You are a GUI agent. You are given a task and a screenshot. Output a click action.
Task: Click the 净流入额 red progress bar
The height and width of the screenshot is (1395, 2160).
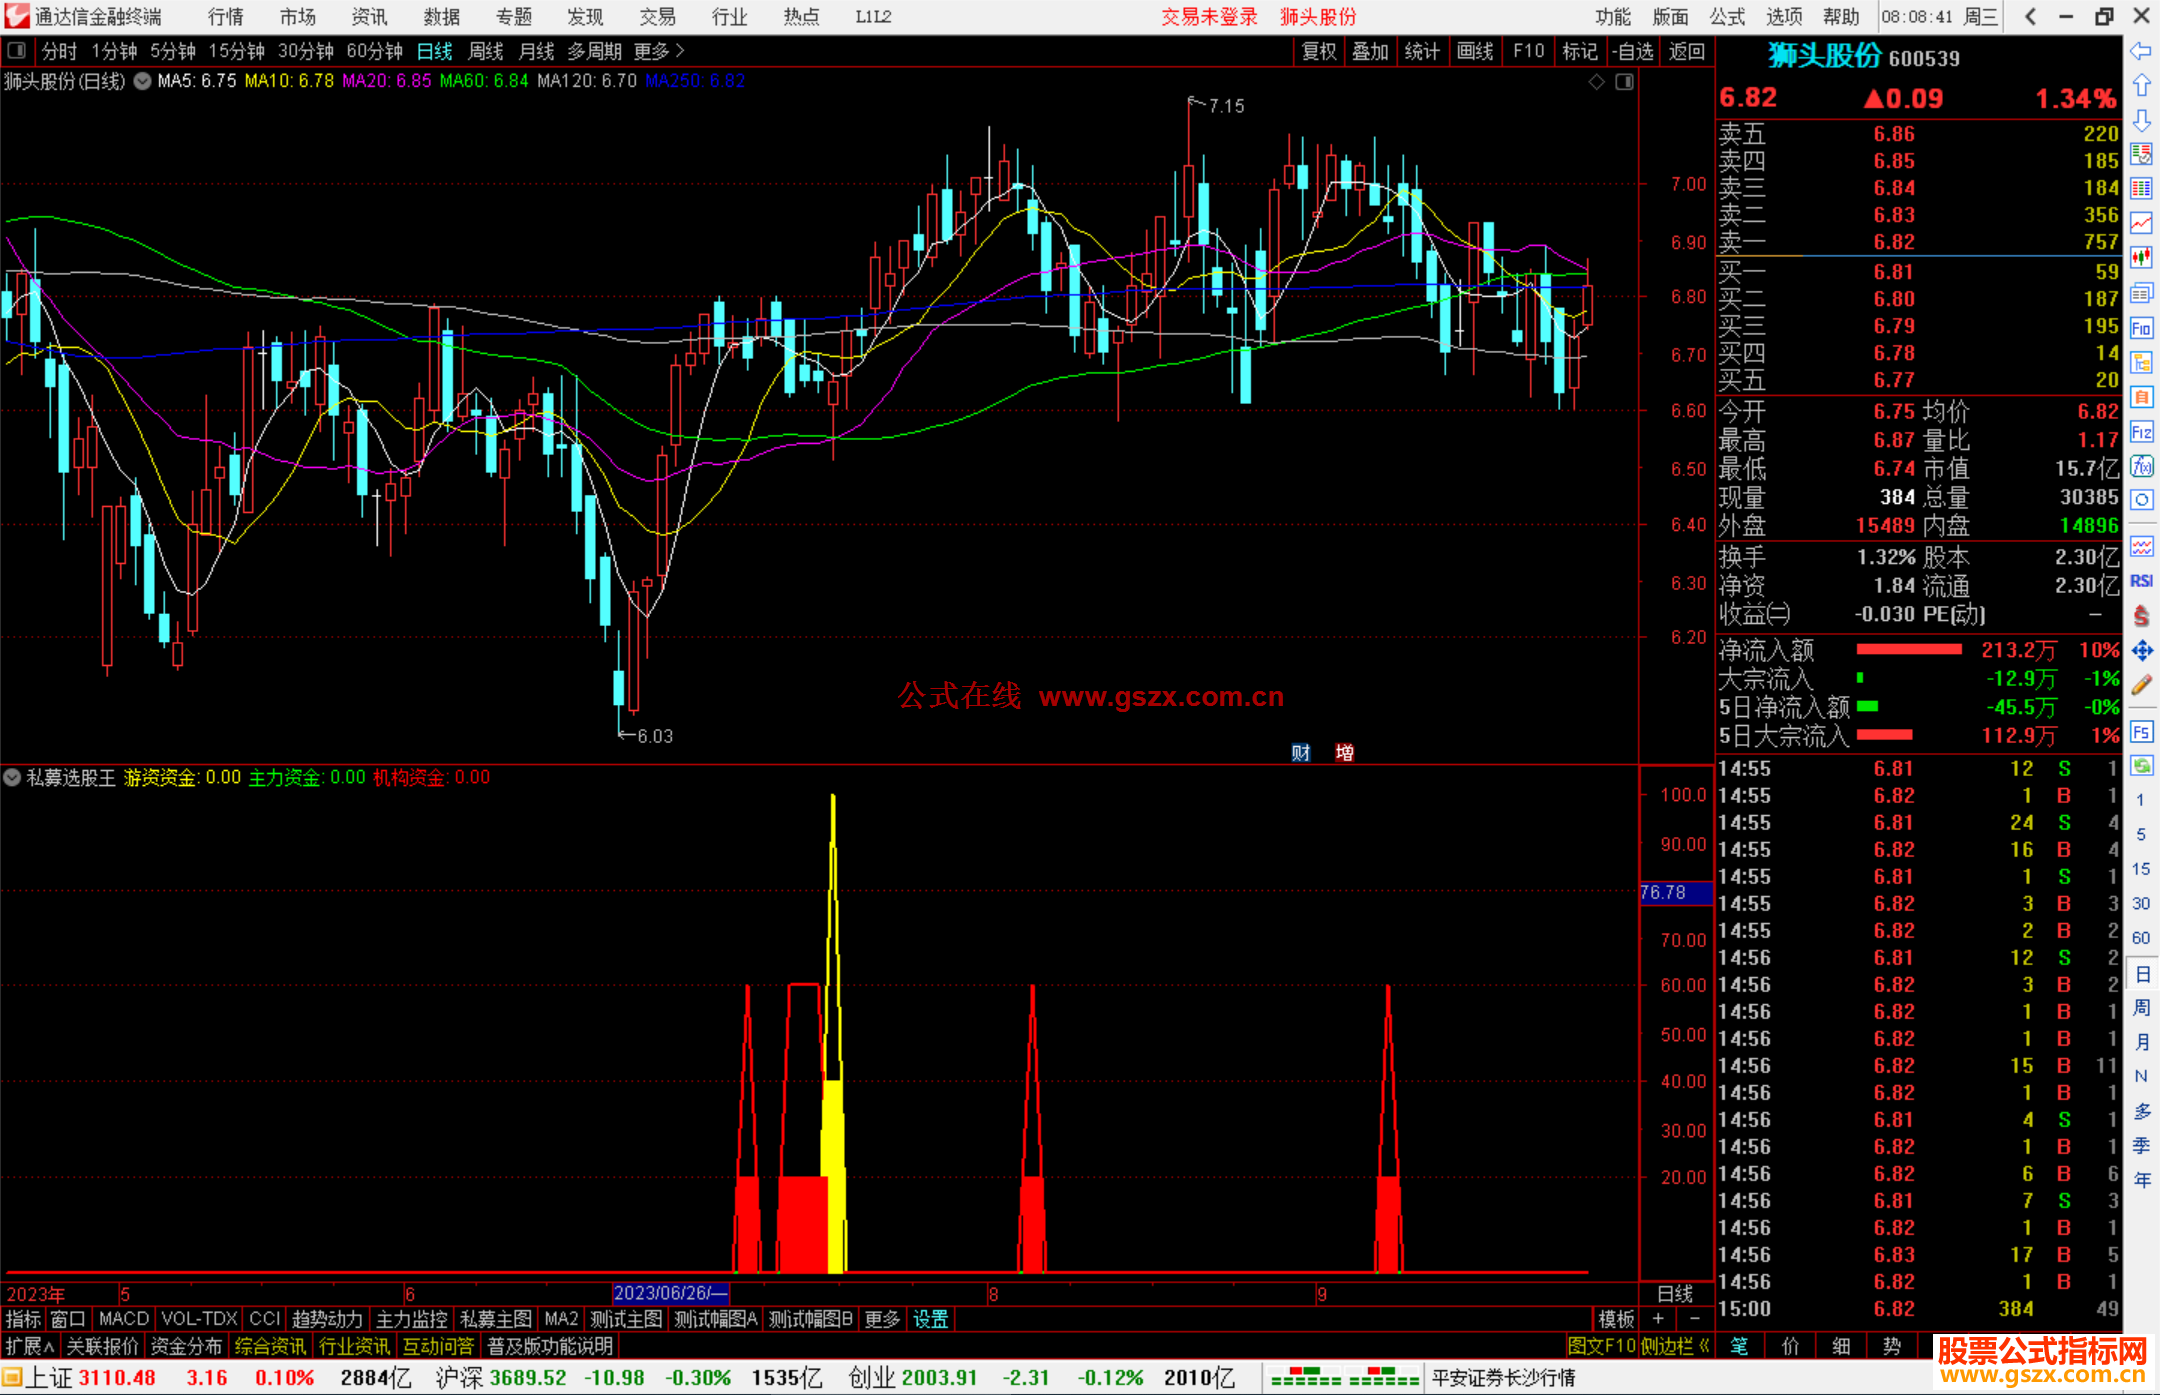(1908, 650)
